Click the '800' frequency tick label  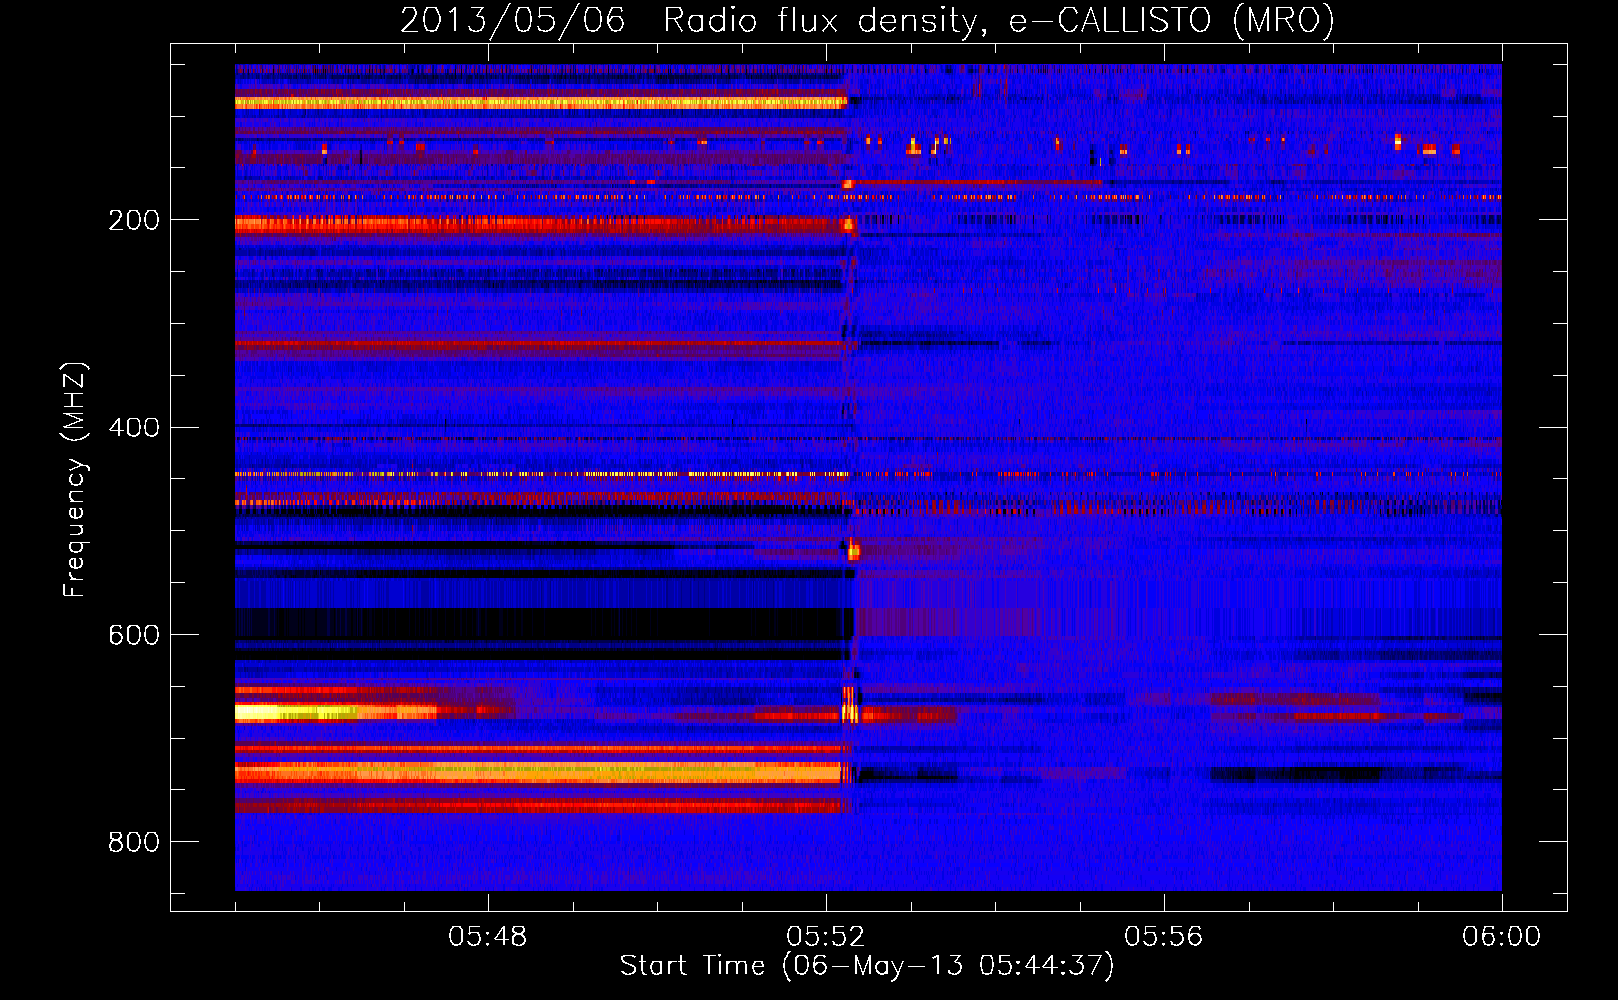click(134, 842)
